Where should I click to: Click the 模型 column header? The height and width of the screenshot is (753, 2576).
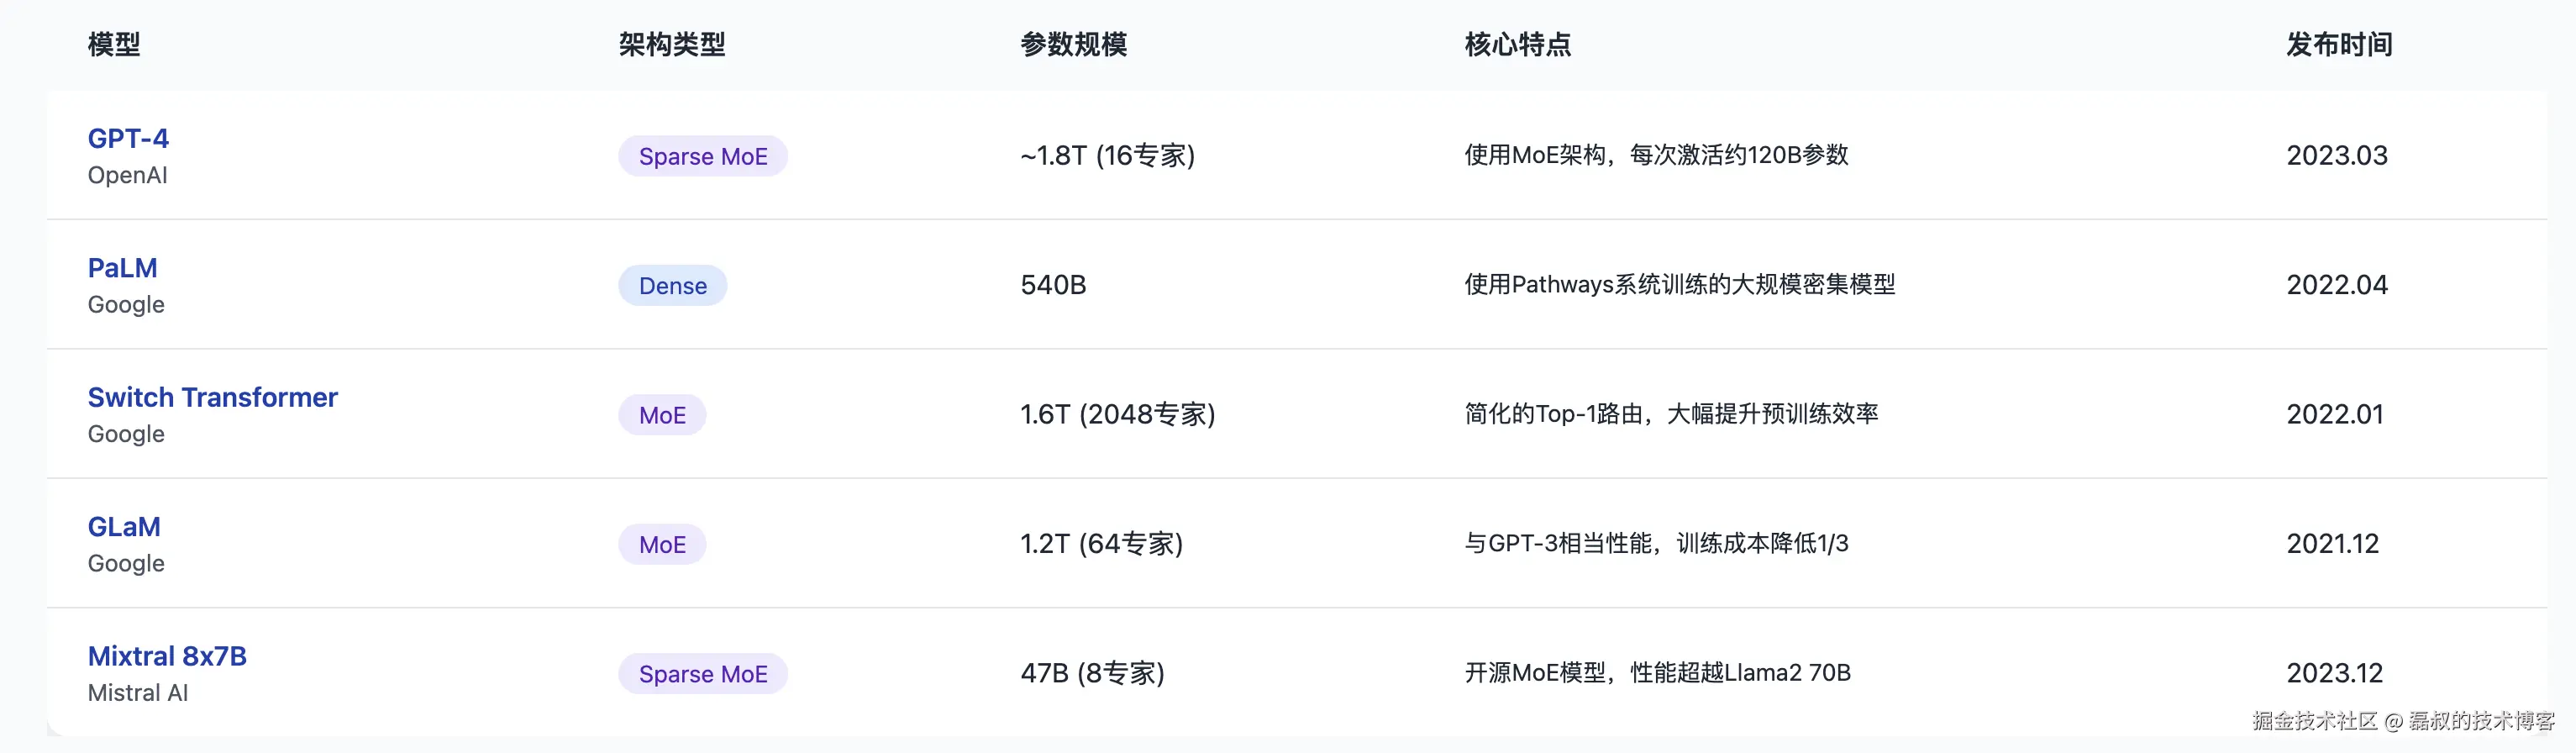click(x=114, y=44)
